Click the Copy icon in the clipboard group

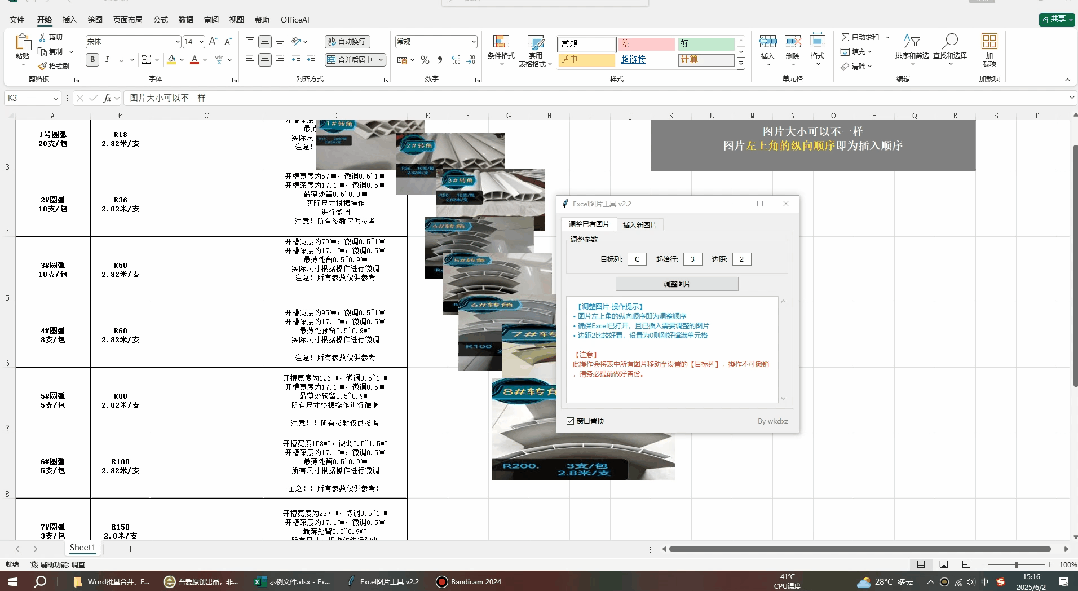[x=42, y=52]
